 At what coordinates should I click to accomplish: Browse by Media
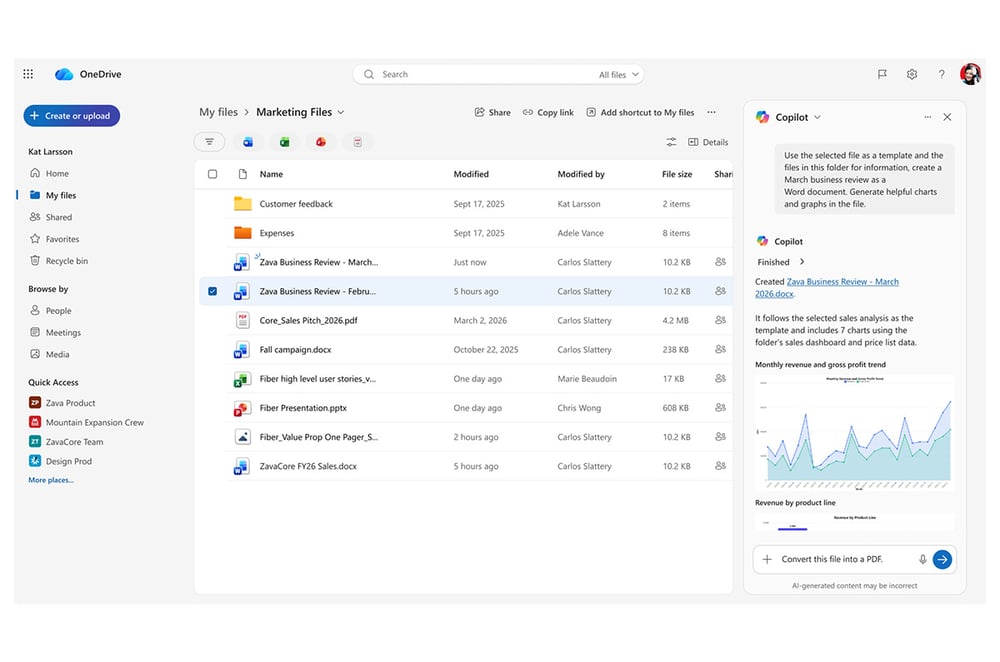pyautogui.click(x=50, y=354)
